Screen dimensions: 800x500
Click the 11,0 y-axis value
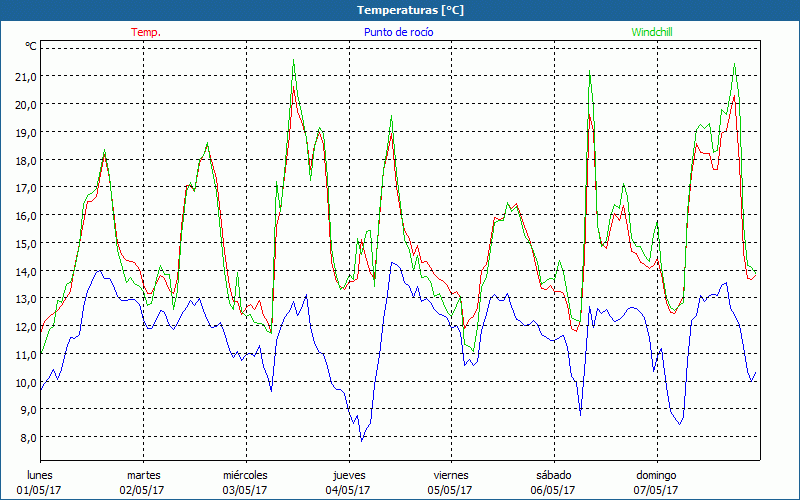click(25, 354)
